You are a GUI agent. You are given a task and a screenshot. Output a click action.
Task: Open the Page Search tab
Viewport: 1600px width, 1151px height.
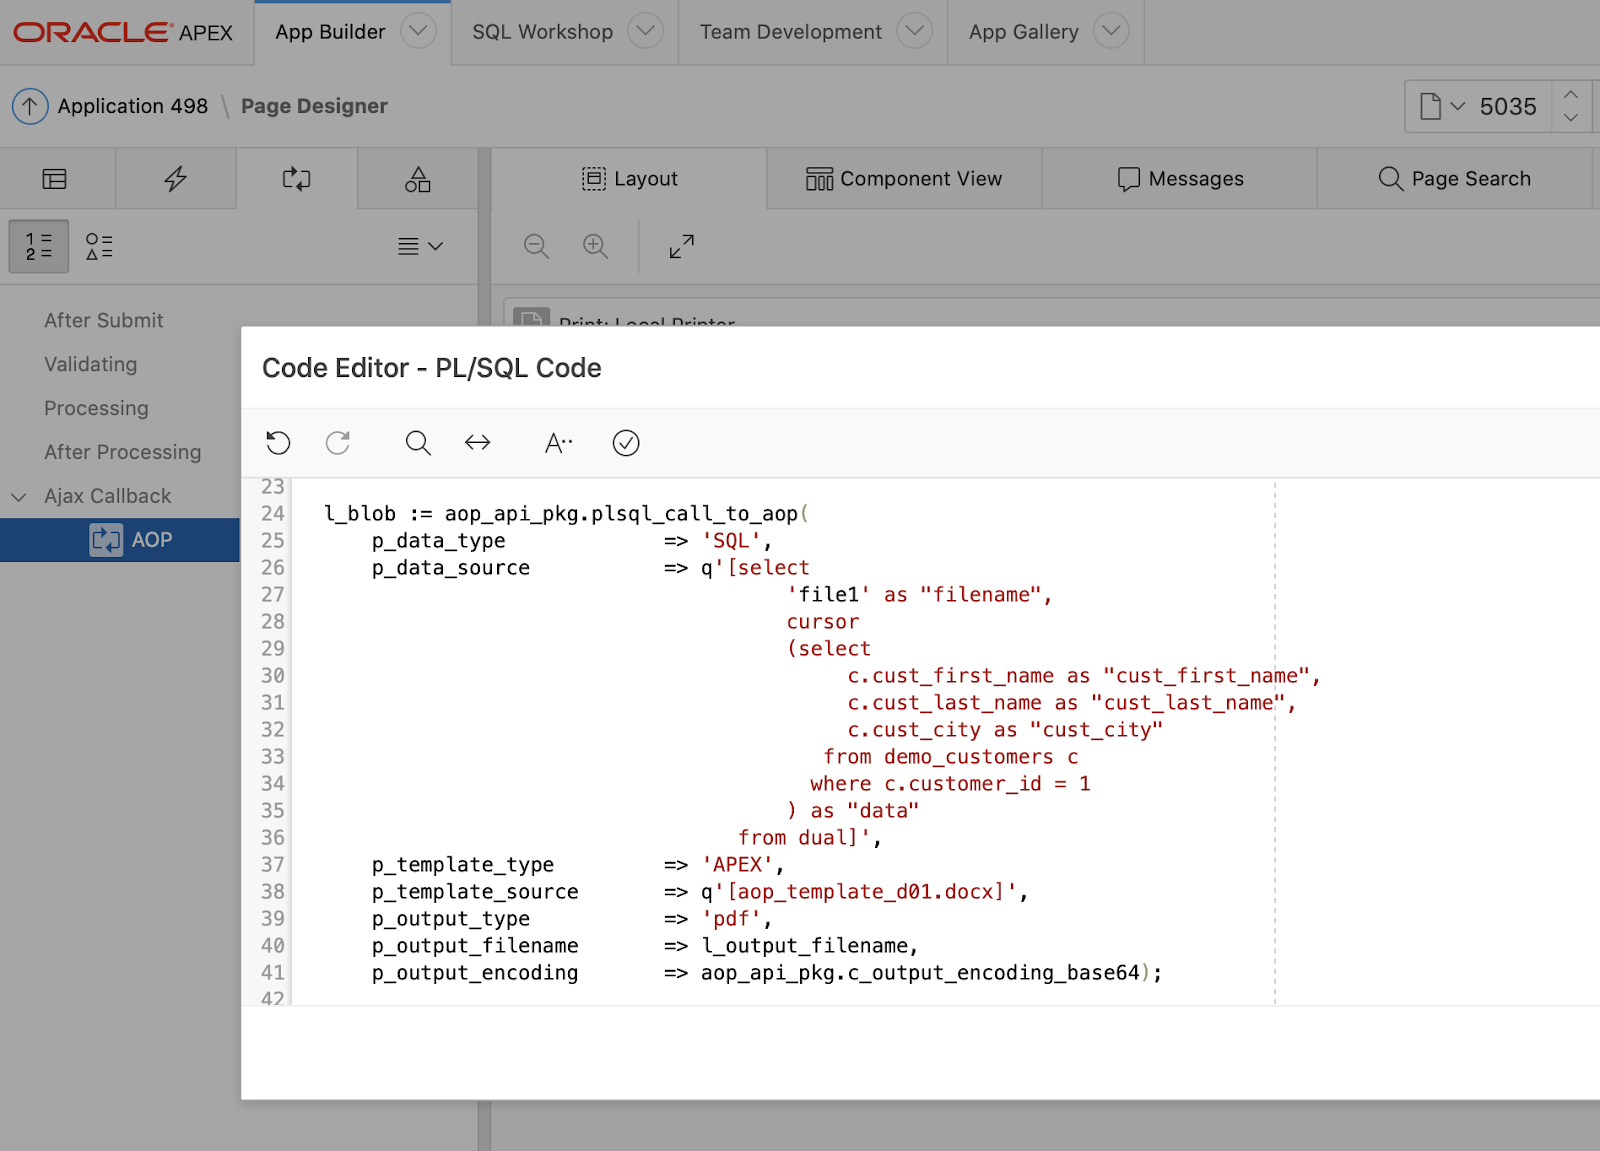[x=1454, y=179]
